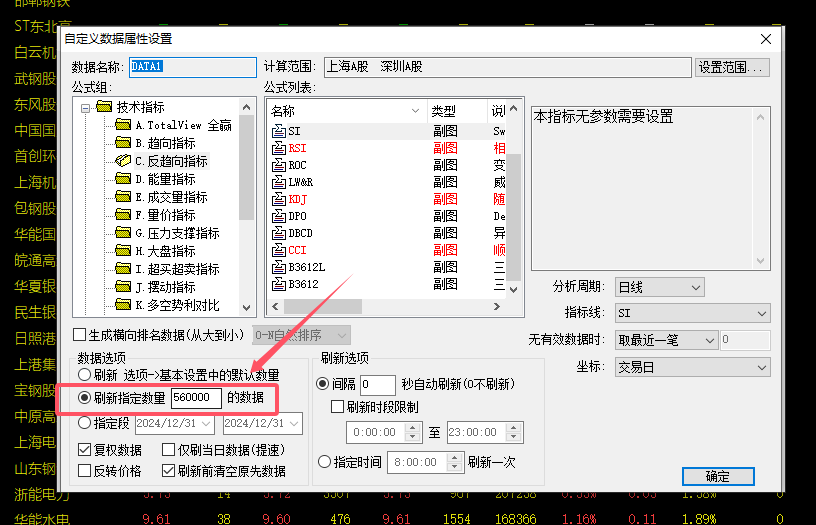Viewport: 816px width, 525px height.
Task: Click formula list vertical scrollbar thumb
Action: 513,217
